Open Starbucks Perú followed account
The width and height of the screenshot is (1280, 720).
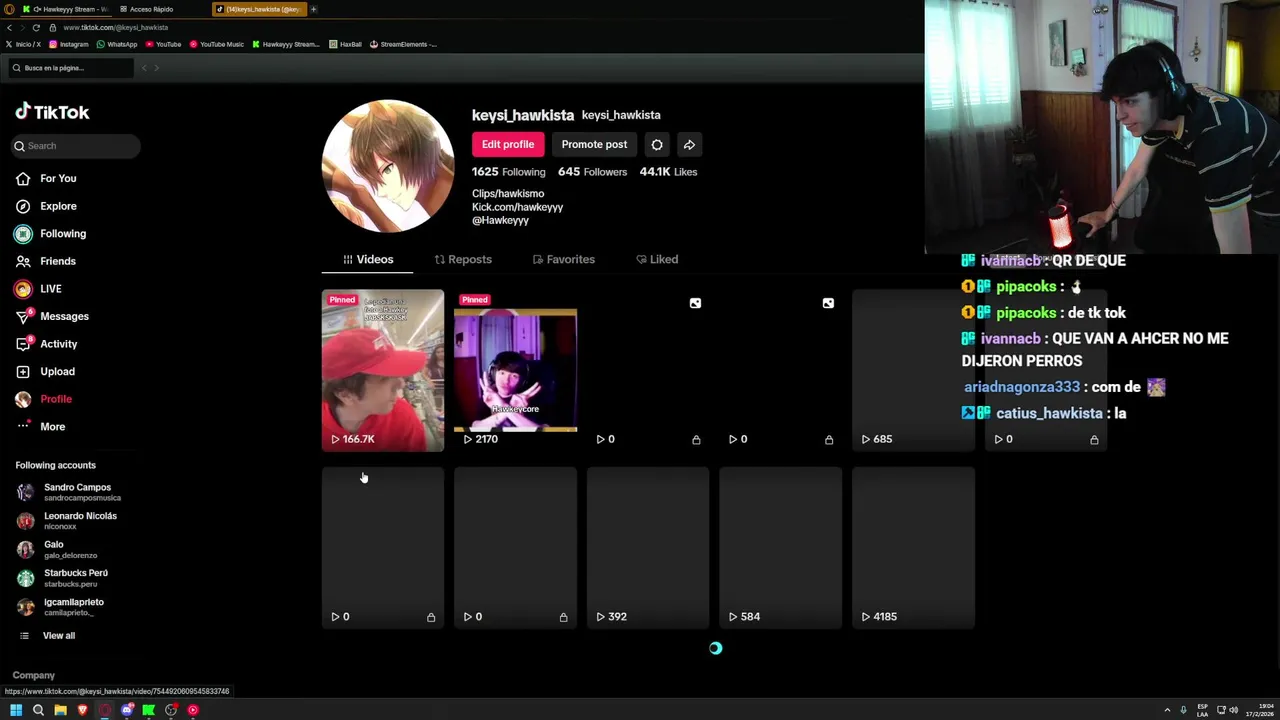click(62, 578)
